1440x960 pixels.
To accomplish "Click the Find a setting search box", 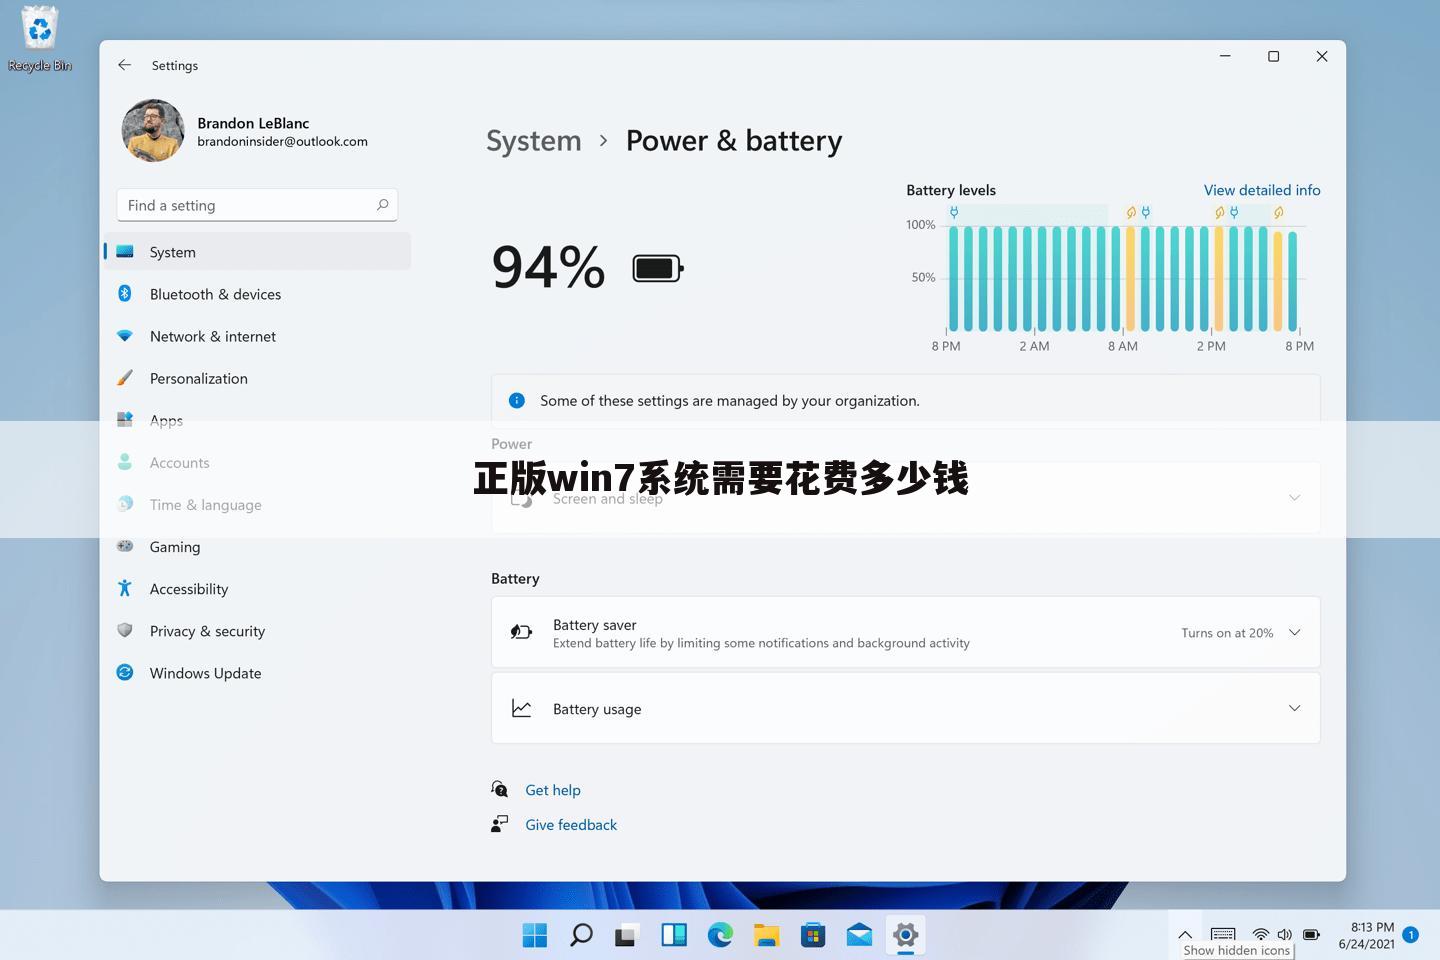I will [x=257, y=205].
